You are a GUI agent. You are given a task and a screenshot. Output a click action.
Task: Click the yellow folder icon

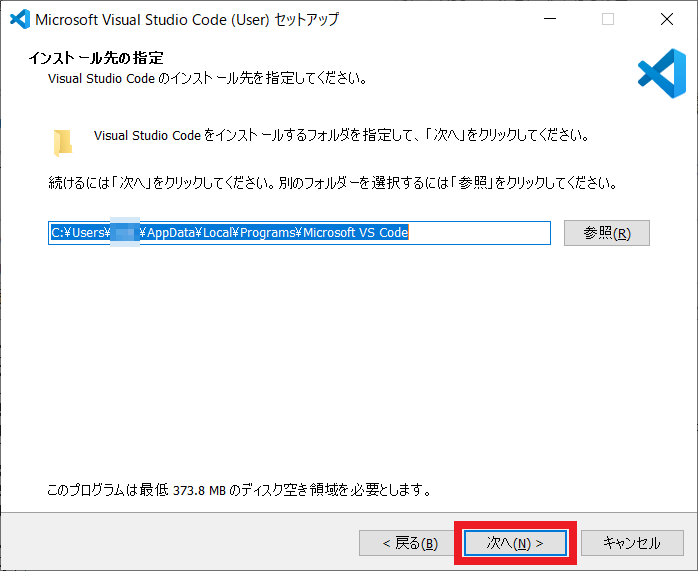pyautogui.click(x=63, y=143)
